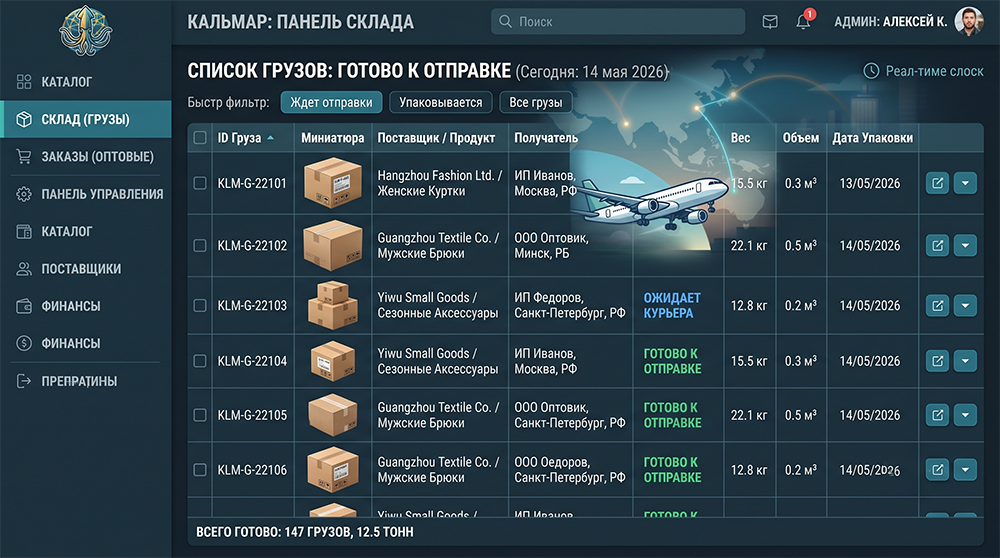Open row actions dropdown for KLM-G-22102
The image size is (1000, 558).
(x=965, y=246)
